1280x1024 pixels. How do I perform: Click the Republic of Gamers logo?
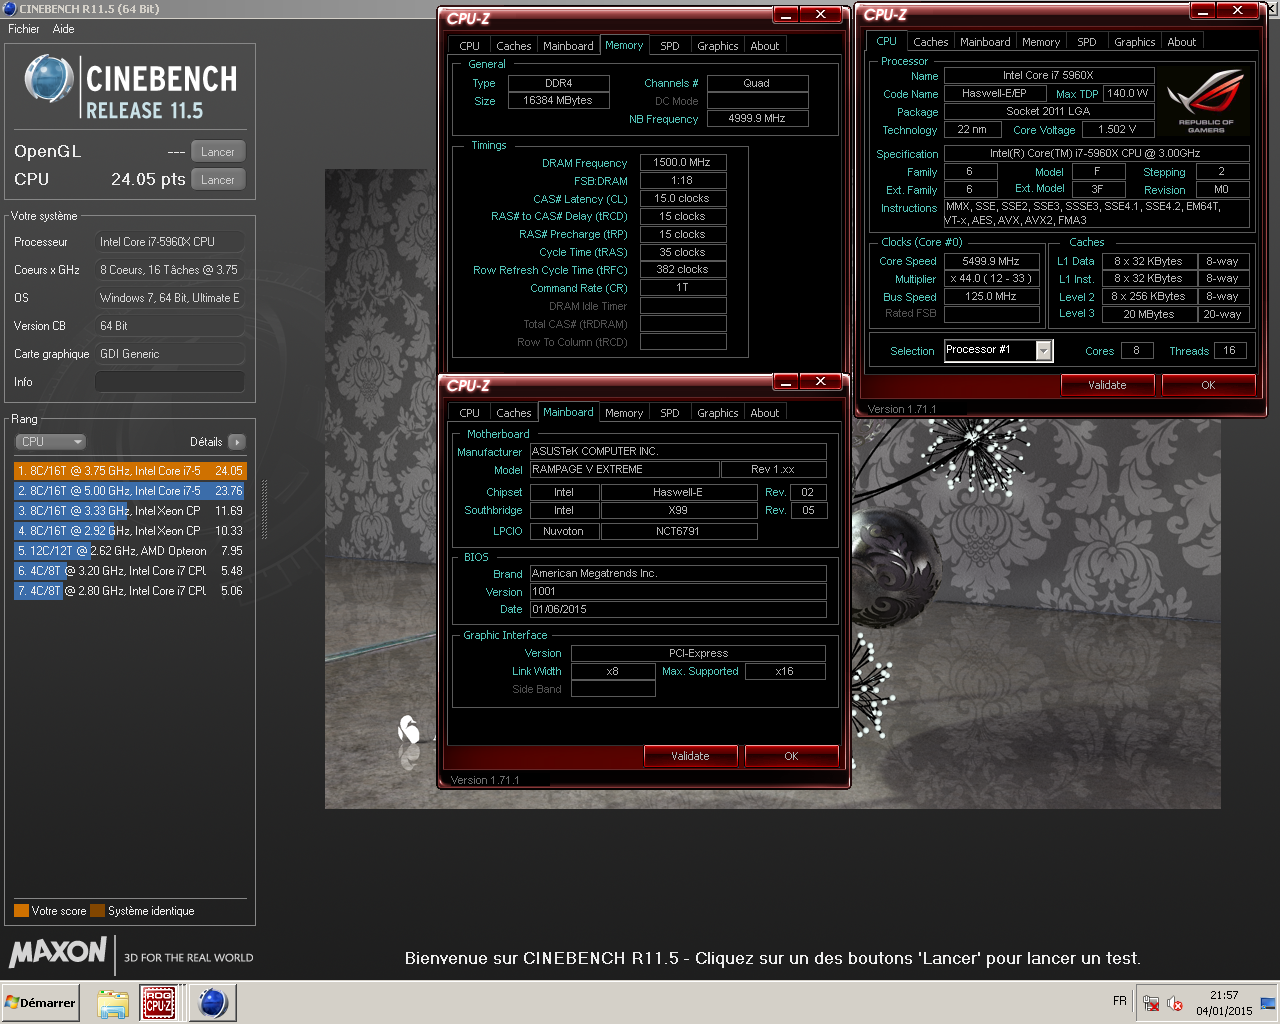pyautogui.click(x=1205, y=101)
